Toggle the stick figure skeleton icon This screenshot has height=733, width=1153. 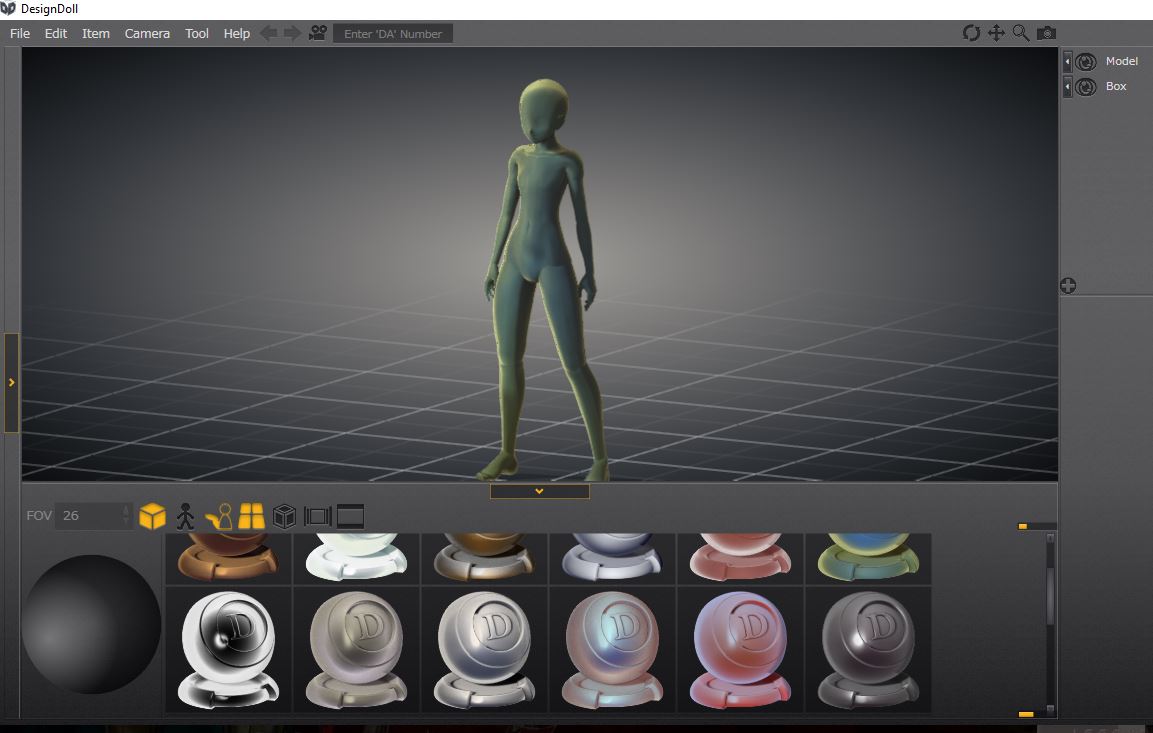coord(185,516)
